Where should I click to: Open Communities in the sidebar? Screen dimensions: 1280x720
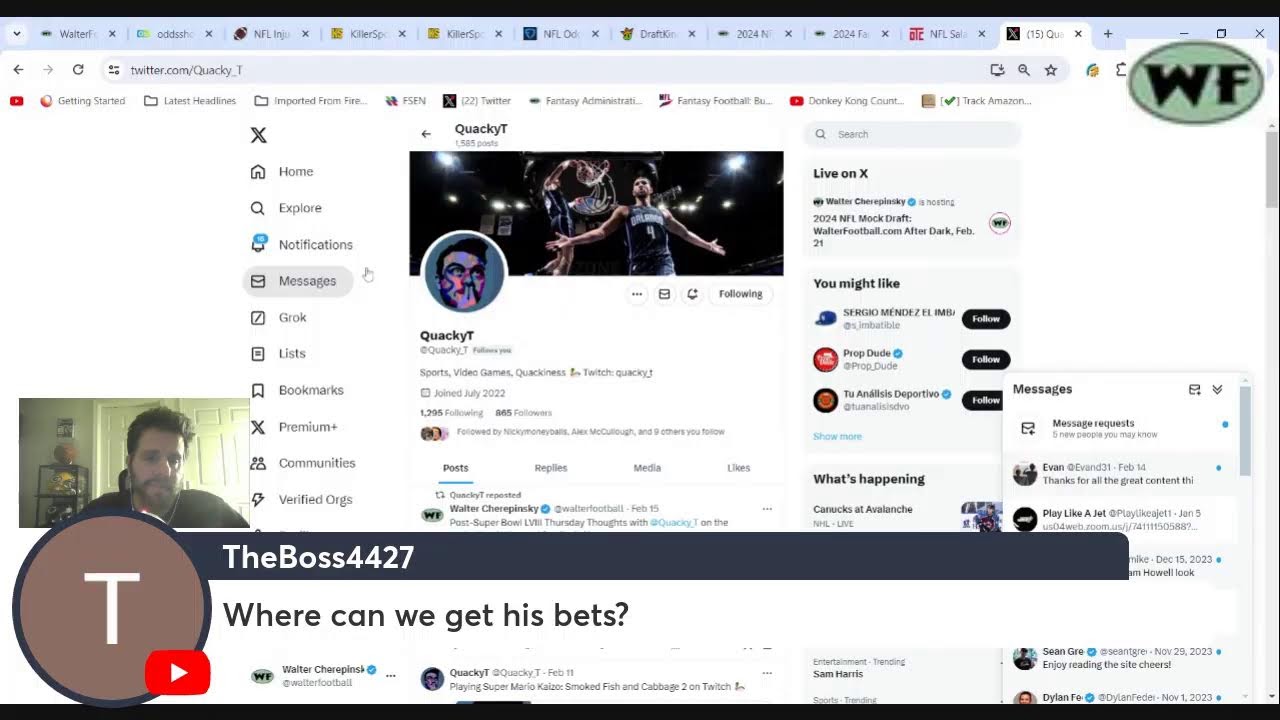303,463
